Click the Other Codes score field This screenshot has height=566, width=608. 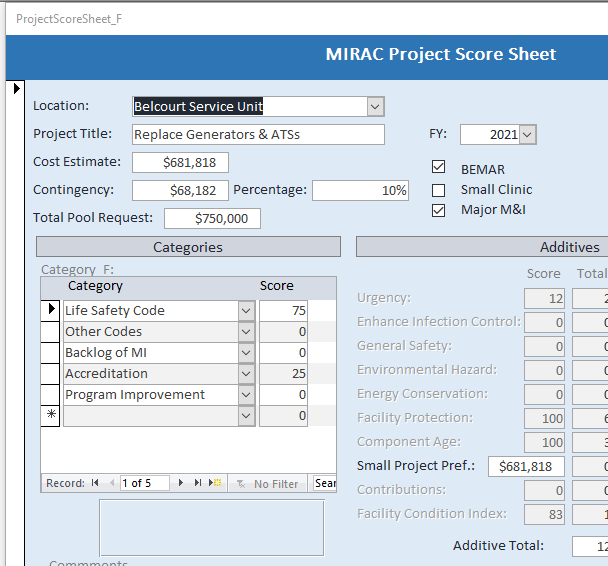coord(283,331)
